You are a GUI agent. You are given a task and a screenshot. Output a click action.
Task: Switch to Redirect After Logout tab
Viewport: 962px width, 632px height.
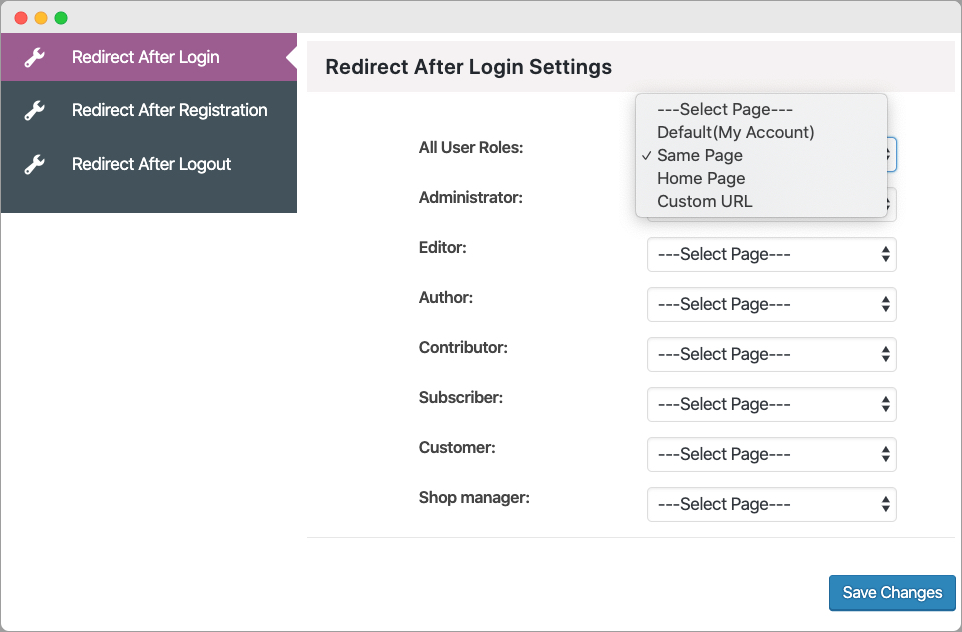151,164
